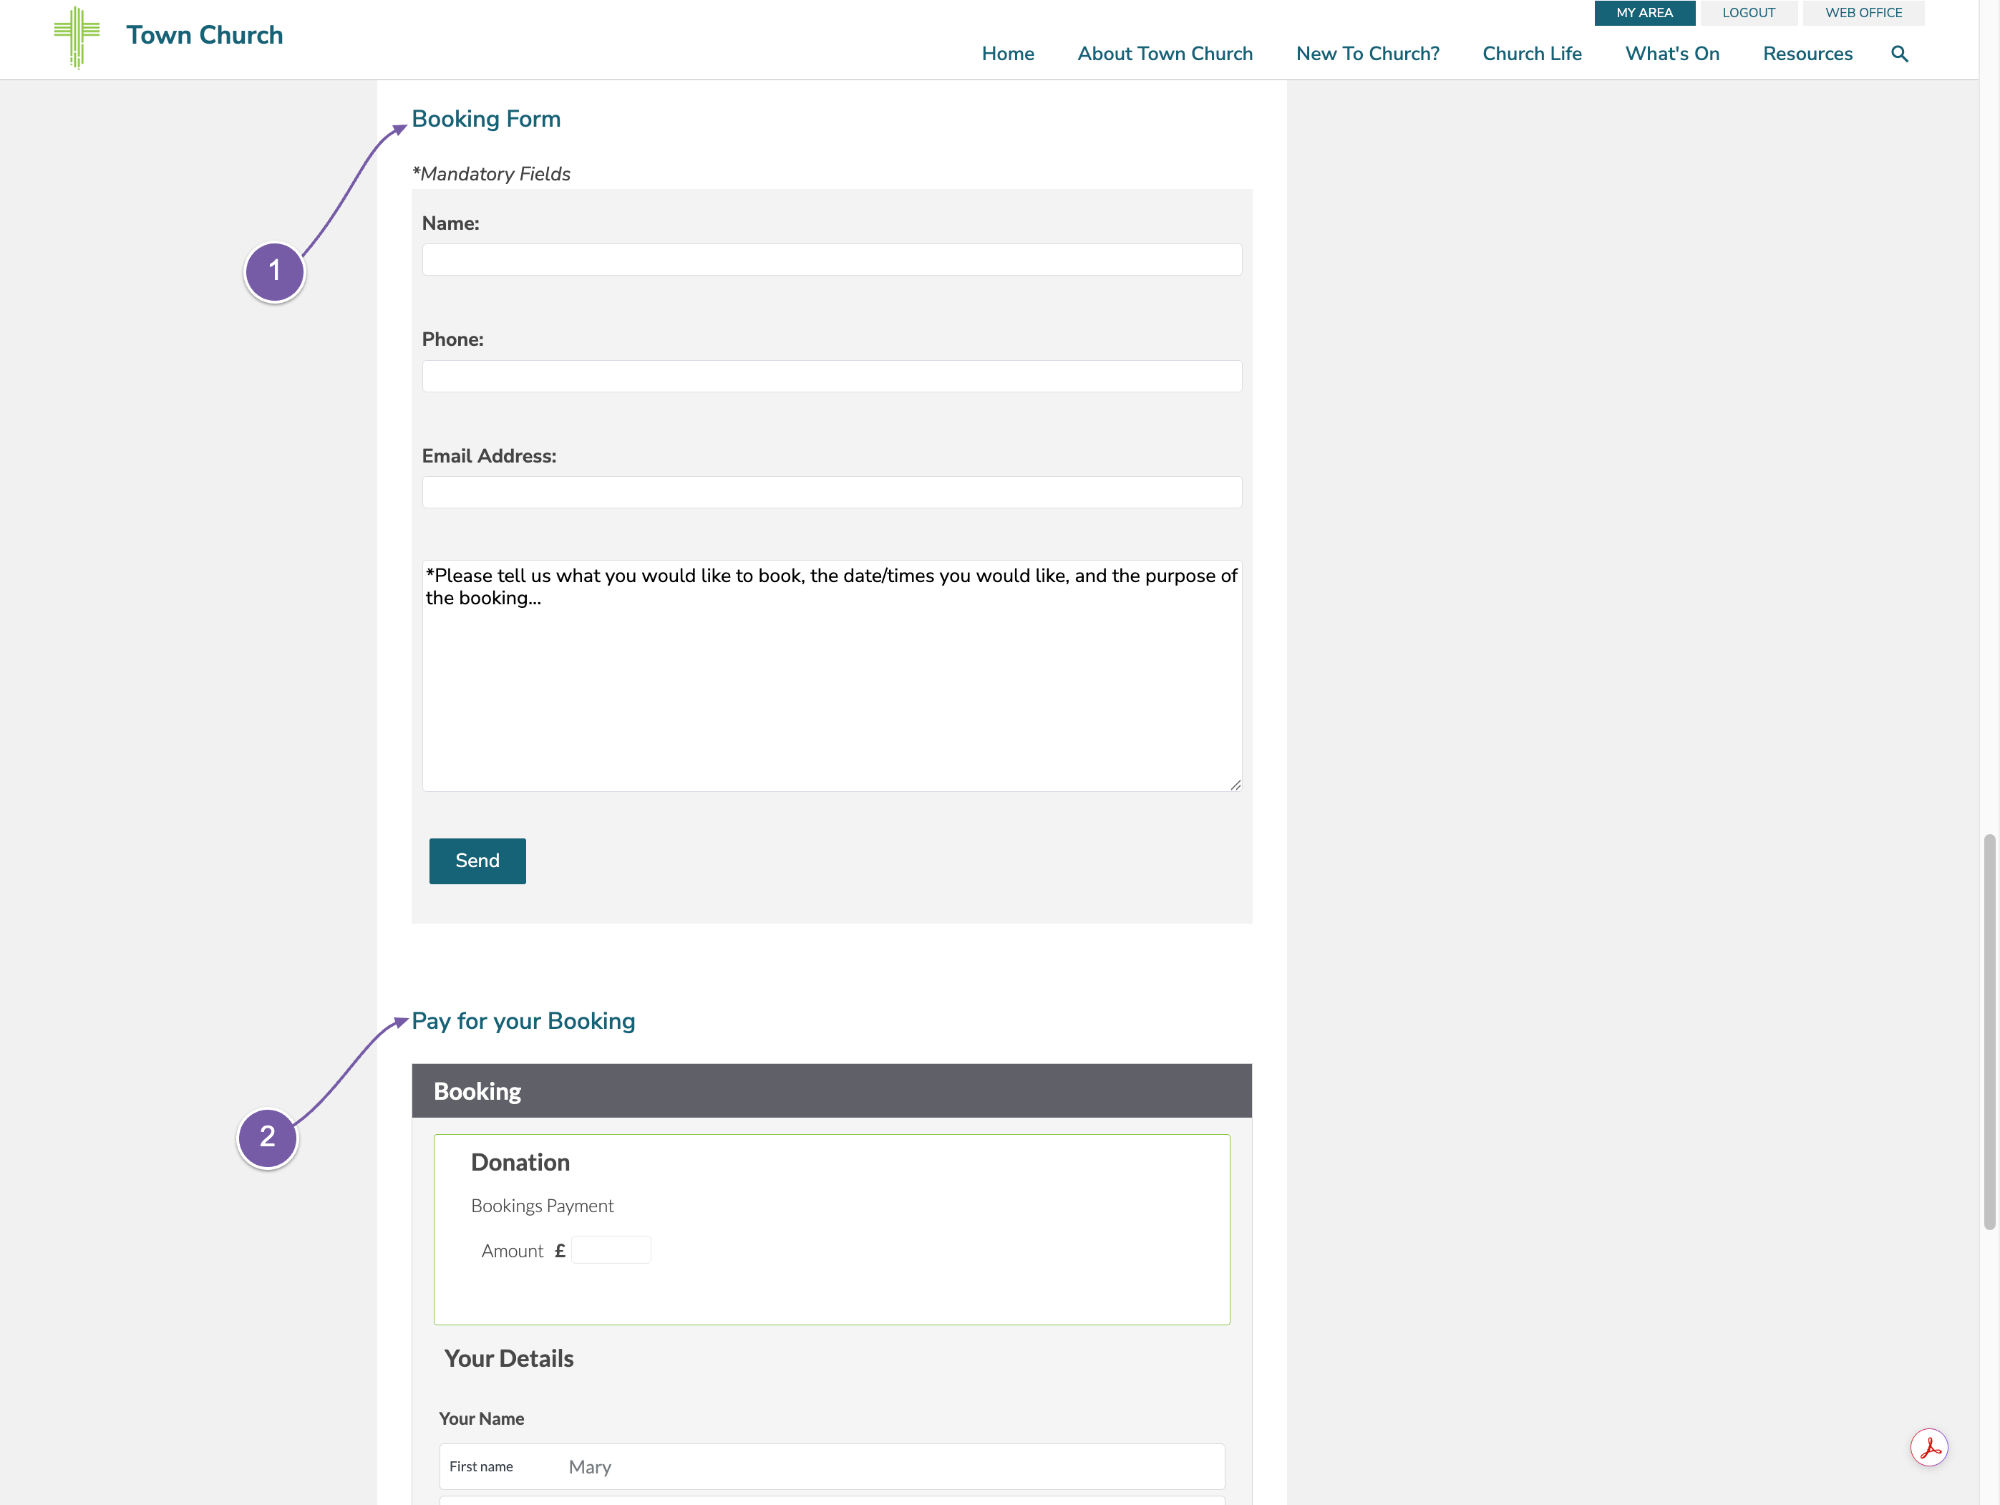
Task: Click the Town Church site title link
Action: pos(205,35)
